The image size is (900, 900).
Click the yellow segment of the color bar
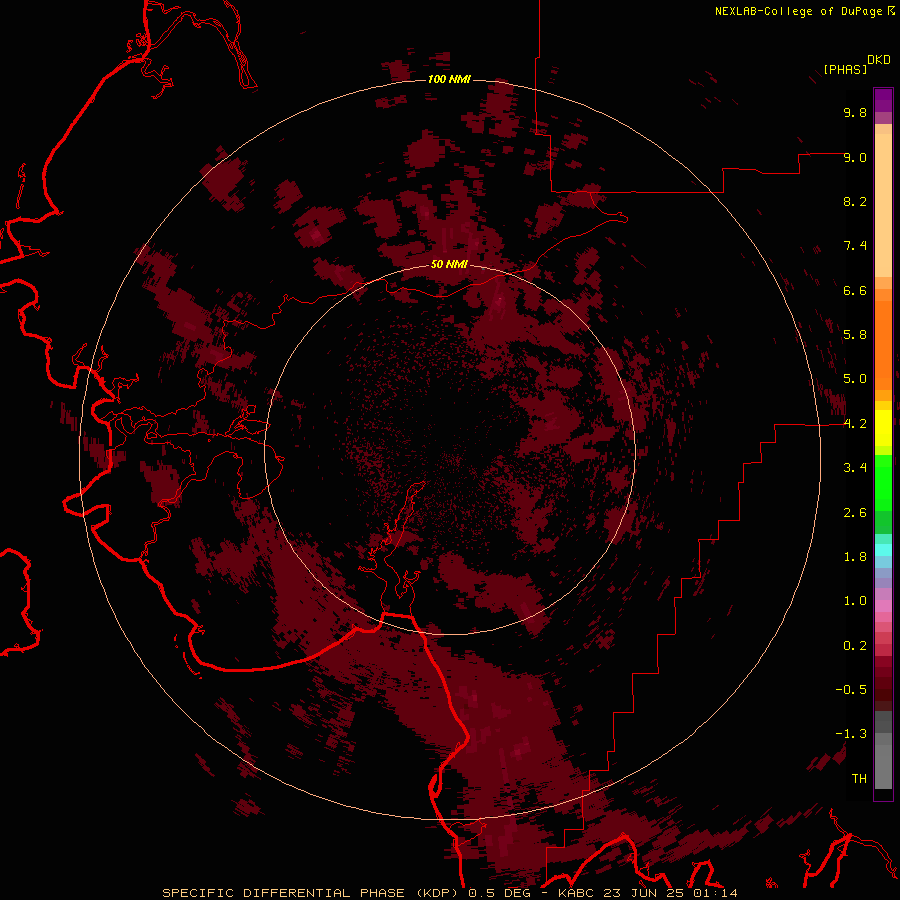tap(883, 428)
